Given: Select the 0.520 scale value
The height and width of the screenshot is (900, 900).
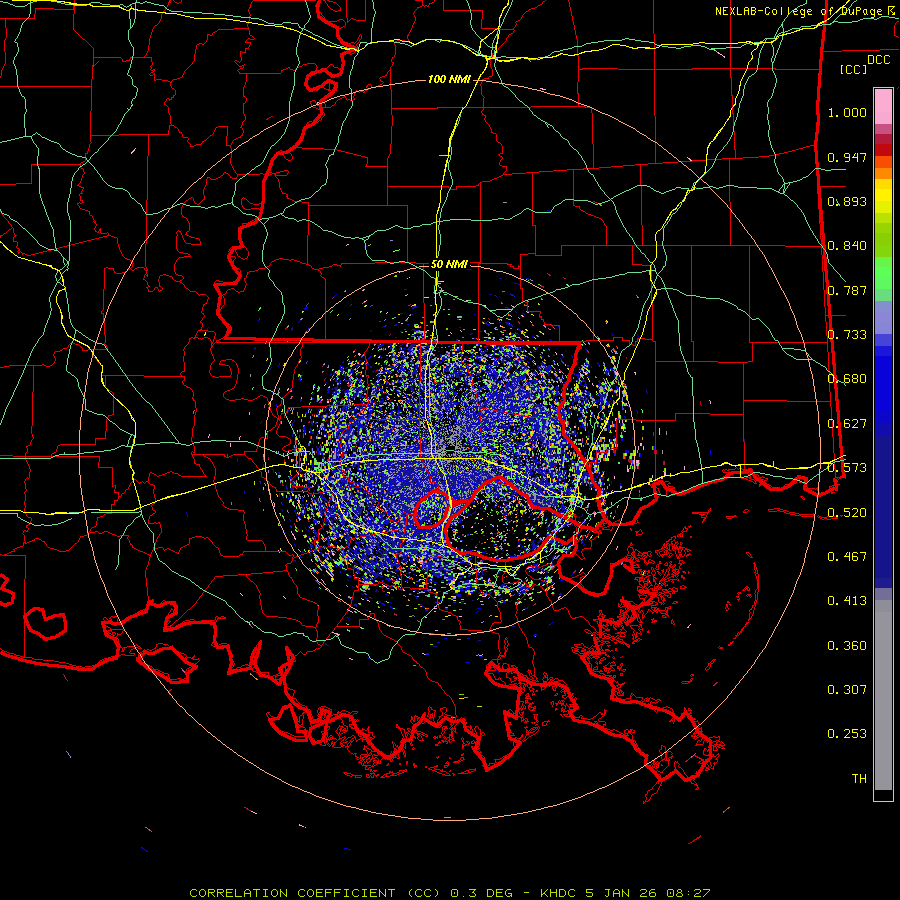Looking at the screenshot, I should pyautogui.click(x=847, y=513).
